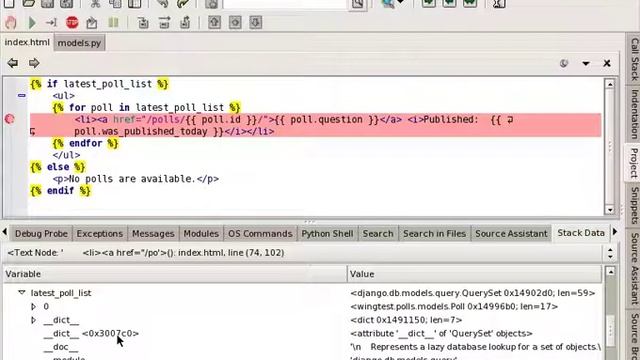This screenshot has height=360, width=640.
Task: Click the run-to-cursor arrow icon
Action: (51, 22)
